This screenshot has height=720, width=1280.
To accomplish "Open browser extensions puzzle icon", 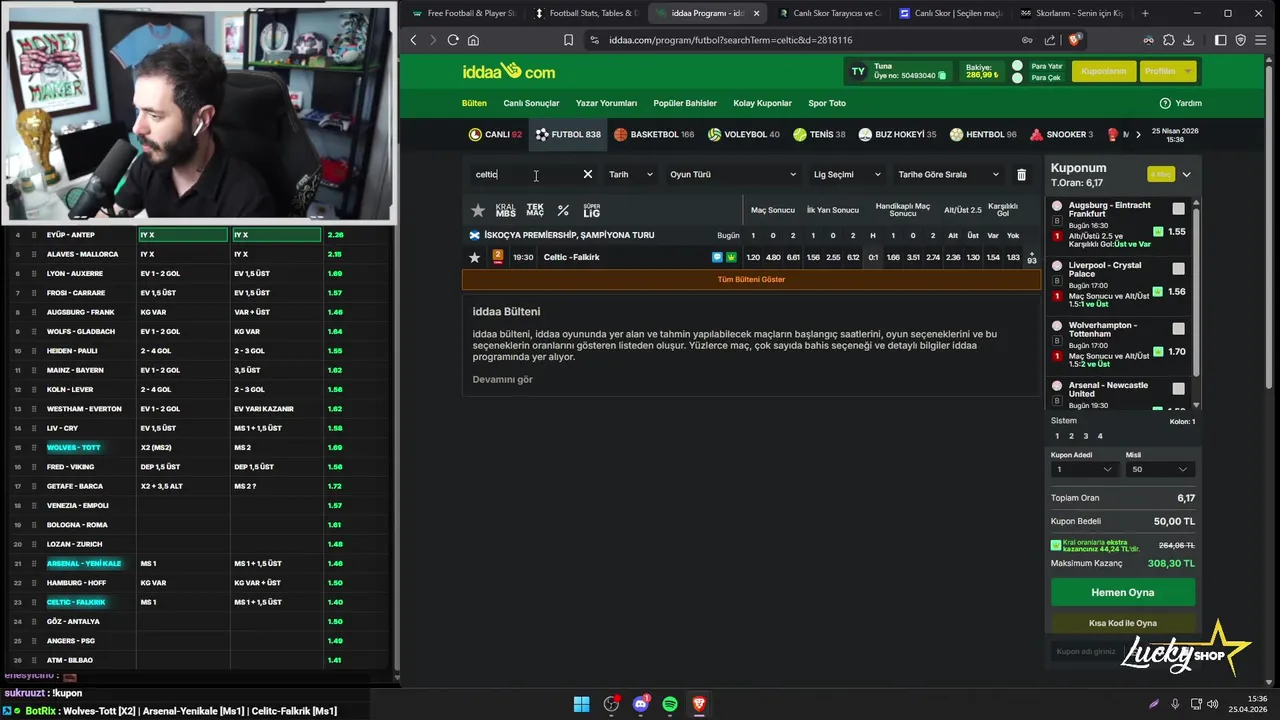I will pyautogui.click(x=1169, y=40).
